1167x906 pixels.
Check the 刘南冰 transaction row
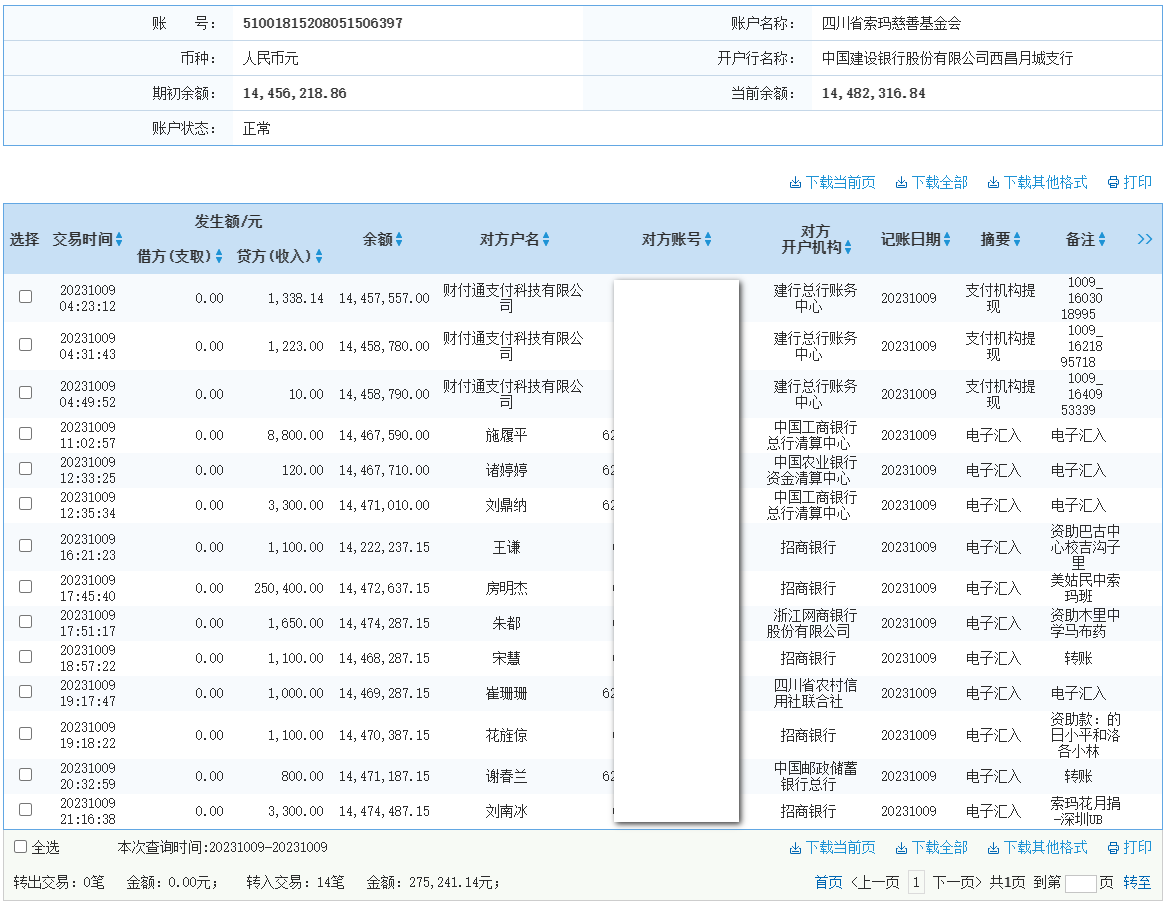(25, 809)
